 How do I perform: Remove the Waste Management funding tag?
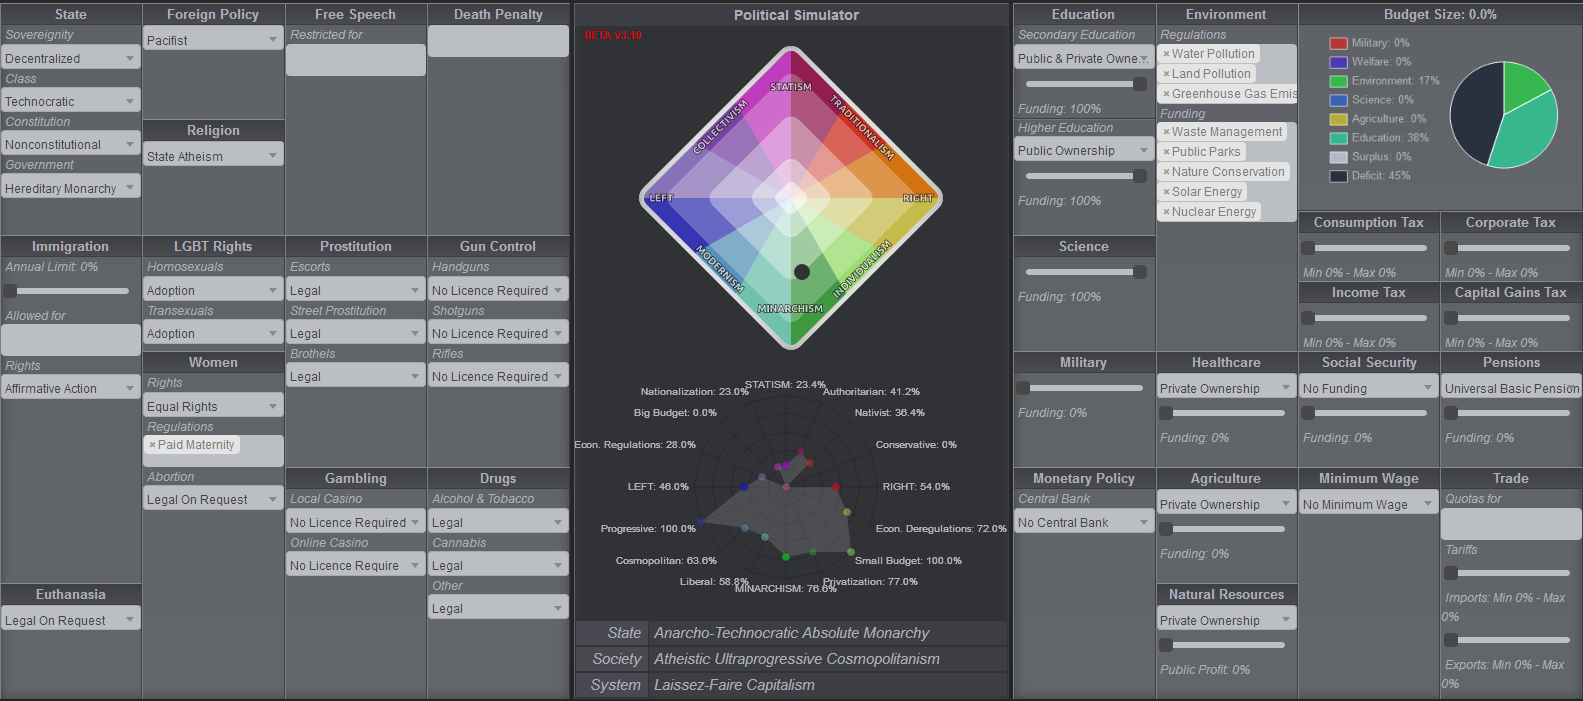[x=1166, y=132]
